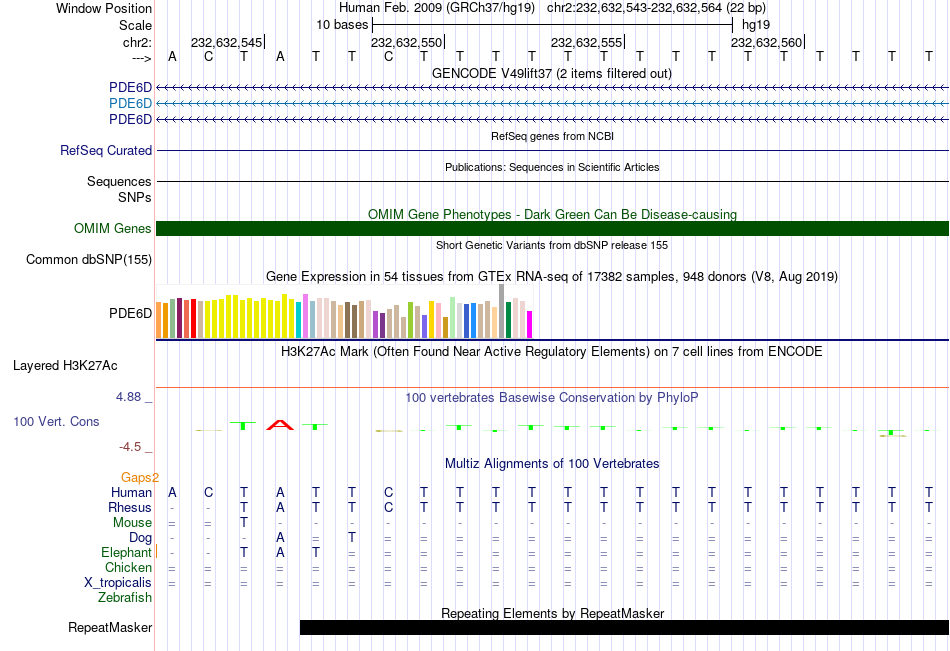950x651 pixels.
Task: Open the RefSeq genes from NCBI title
Action: [552, 136]
